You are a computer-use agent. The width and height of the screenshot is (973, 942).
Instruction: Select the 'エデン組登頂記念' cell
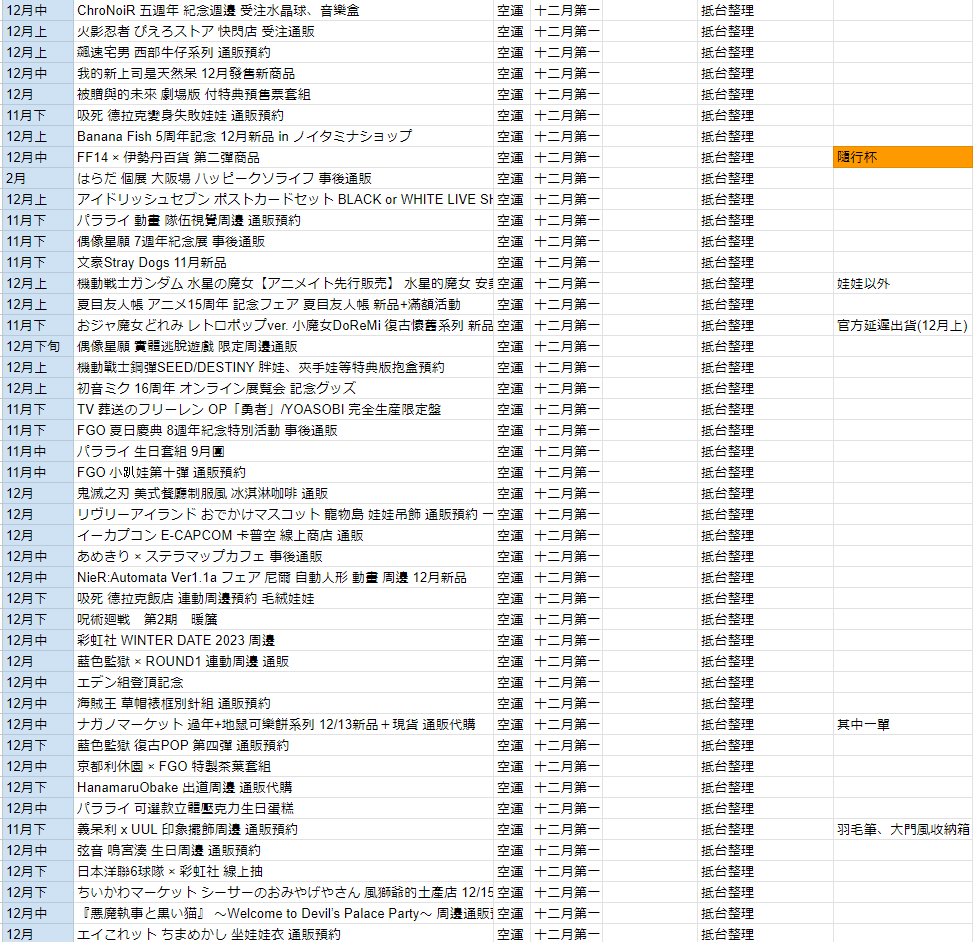tap(284, 682)
